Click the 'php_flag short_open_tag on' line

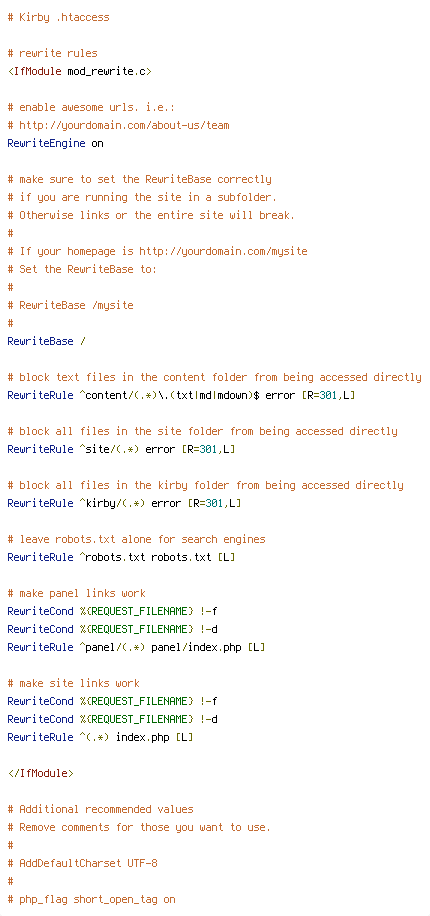pyautogui.click(x=91, y=899)
